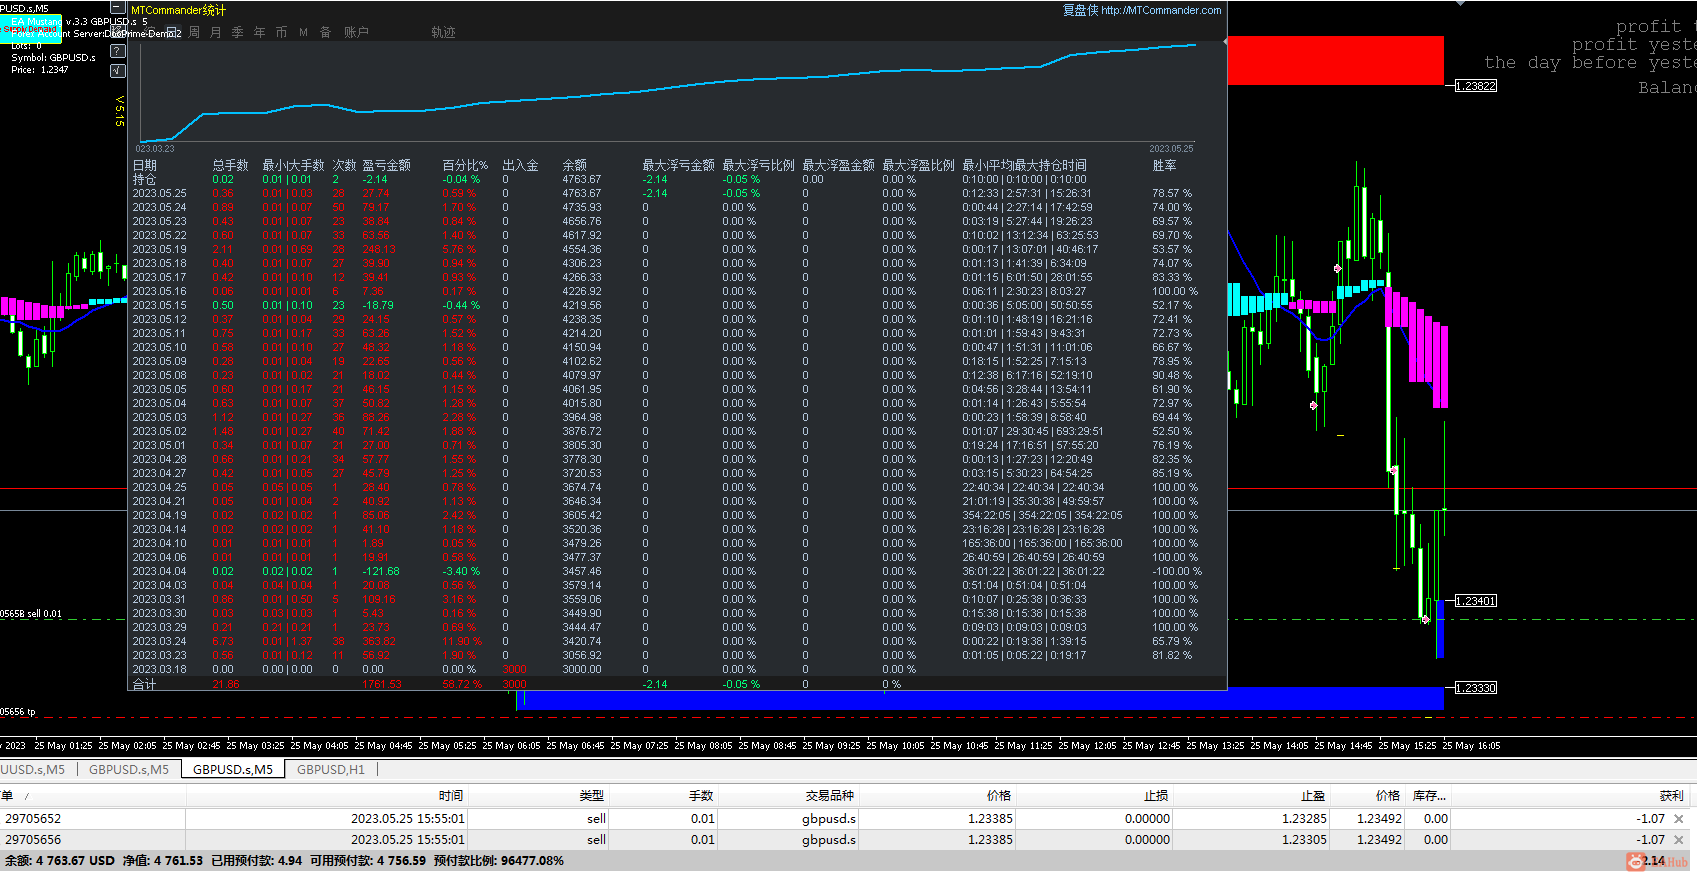Screen dimensions: 1697x877
Task: Click the 余额 column header in statistics
Action: pos(575,166)
